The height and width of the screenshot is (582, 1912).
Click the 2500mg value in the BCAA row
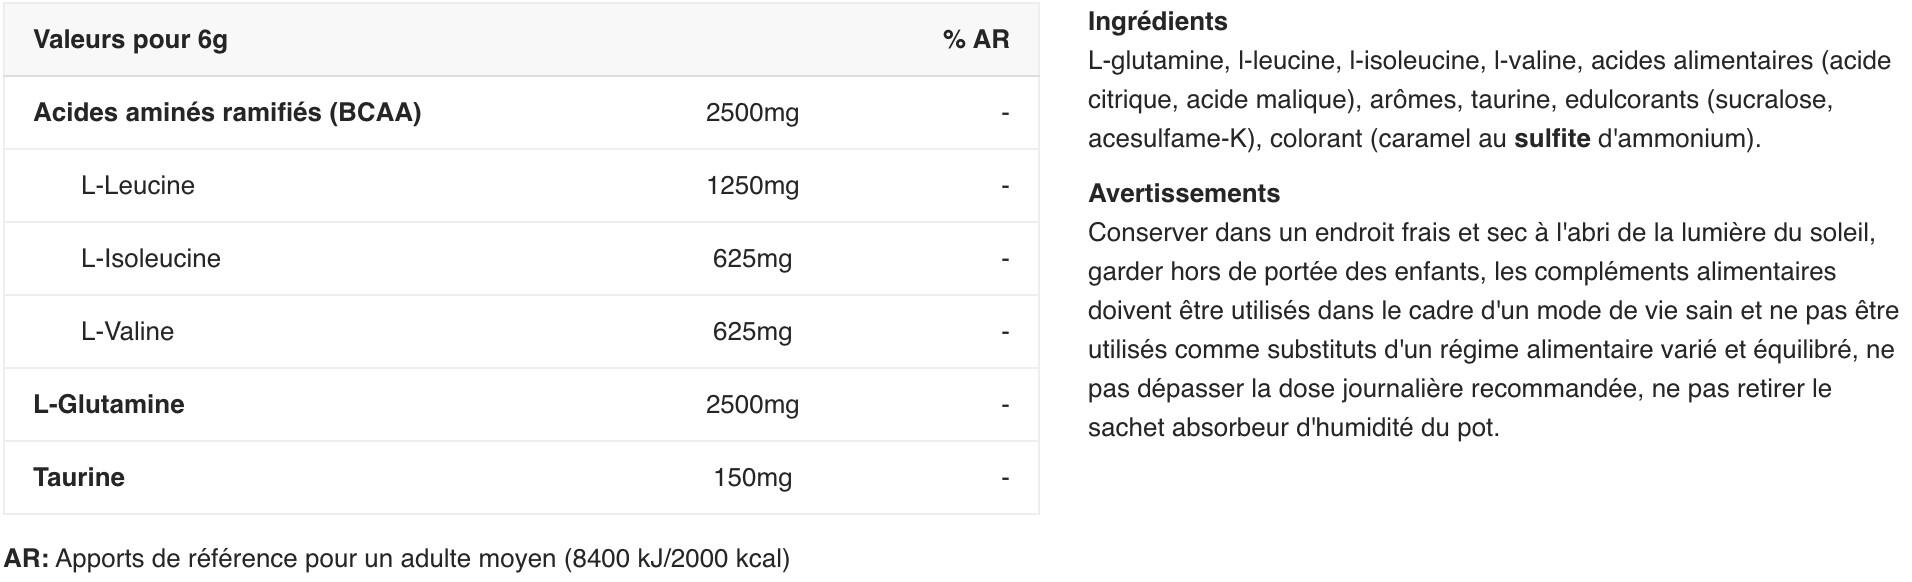(x=752, y=113)
